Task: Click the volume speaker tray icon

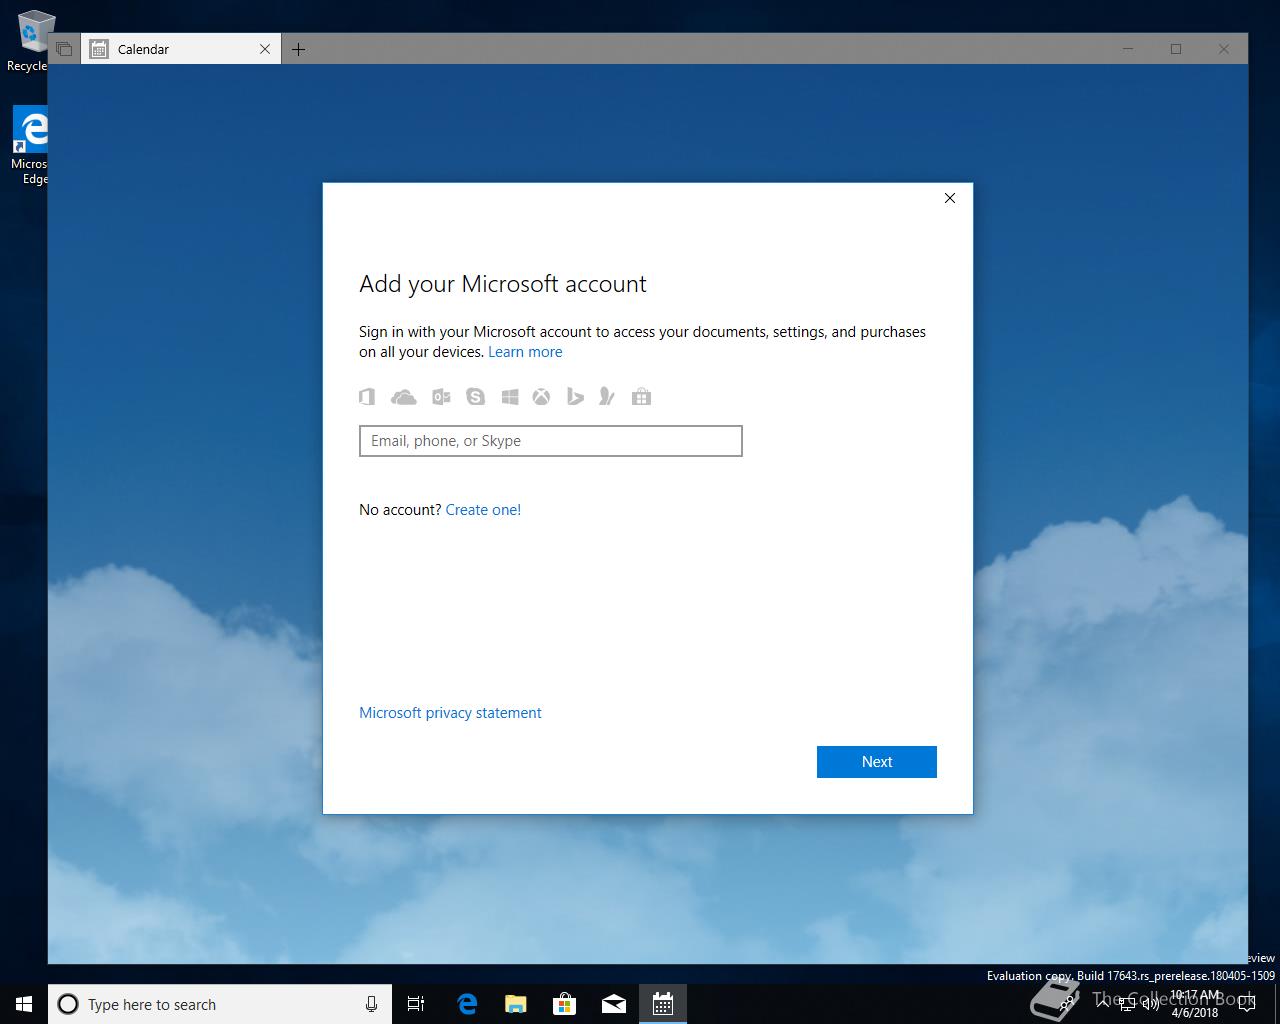Action: 1150,1004
